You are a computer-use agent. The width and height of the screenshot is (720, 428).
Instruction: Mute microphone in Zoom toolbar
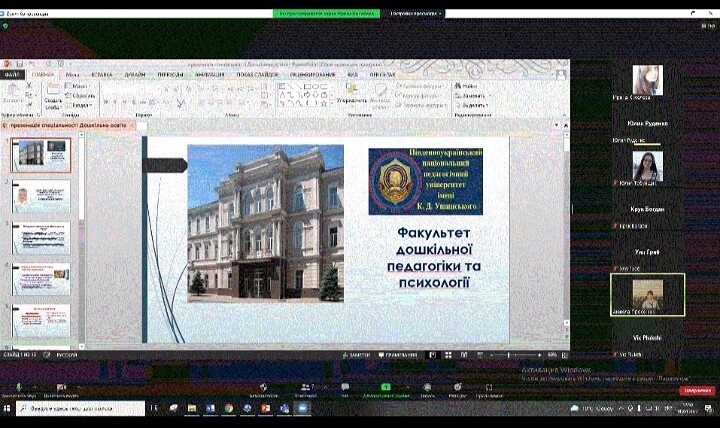coord(18,388)
